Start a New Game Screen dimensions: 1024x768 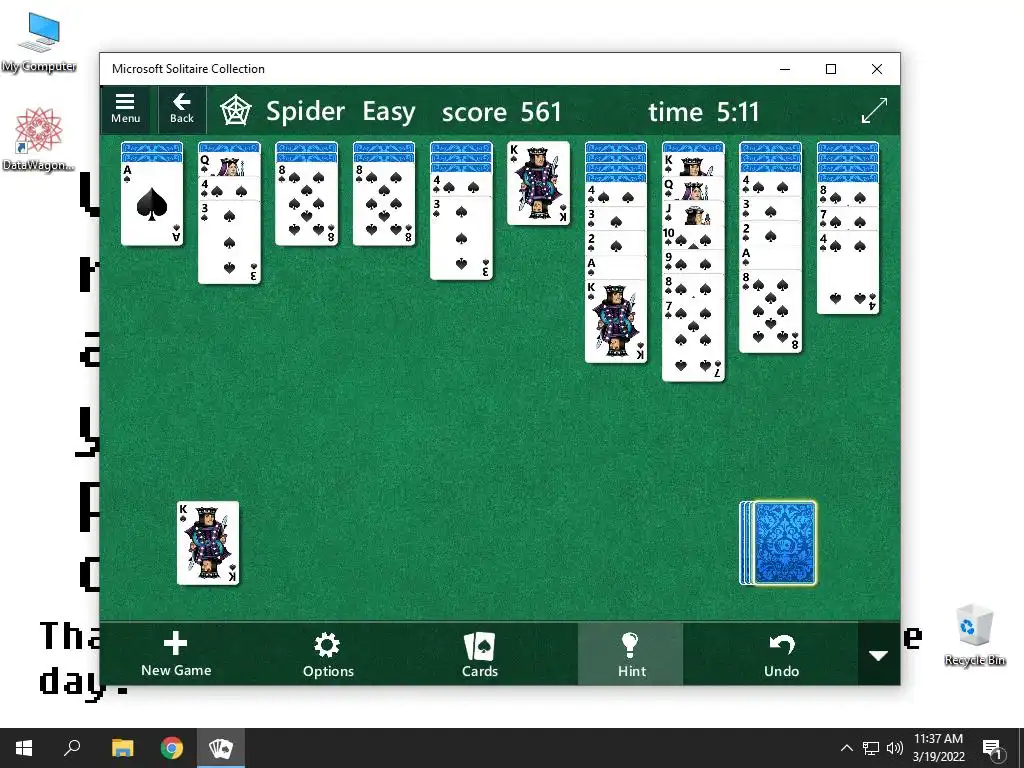pos(176,654)
